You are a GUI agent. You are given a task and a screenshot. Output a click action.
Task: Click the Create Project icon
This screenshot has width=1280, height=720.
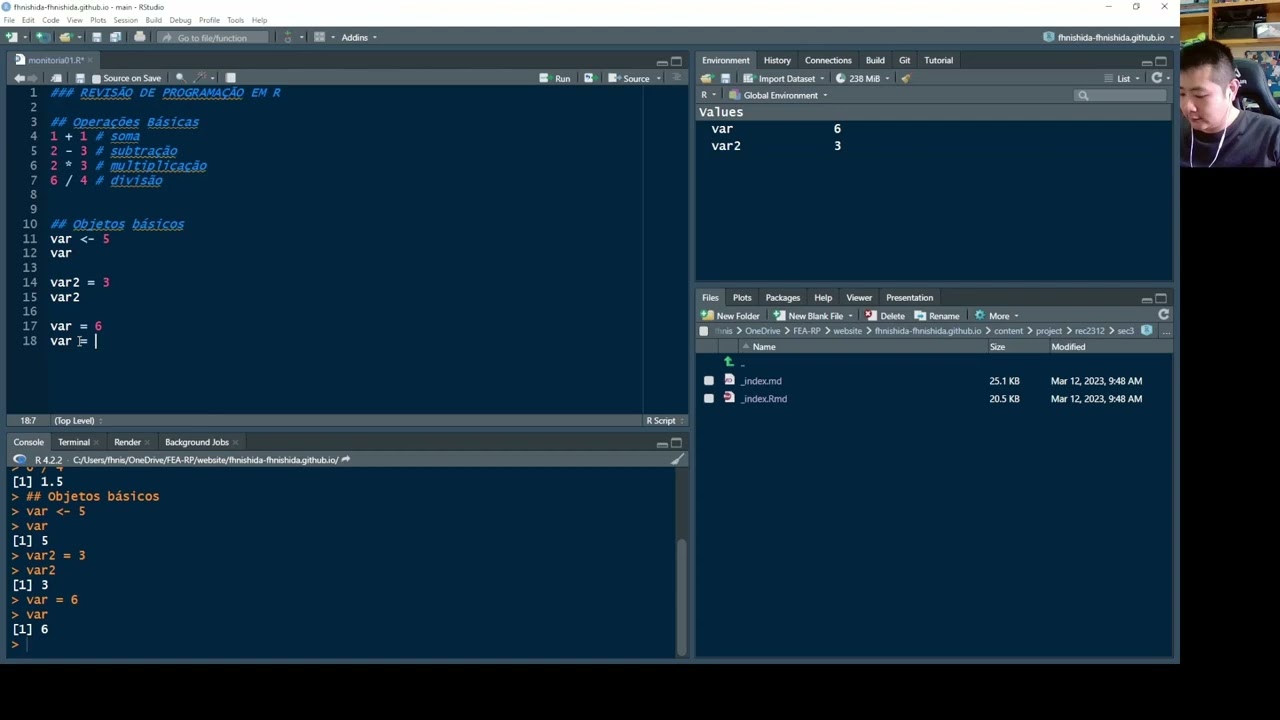tap(42, 37)
